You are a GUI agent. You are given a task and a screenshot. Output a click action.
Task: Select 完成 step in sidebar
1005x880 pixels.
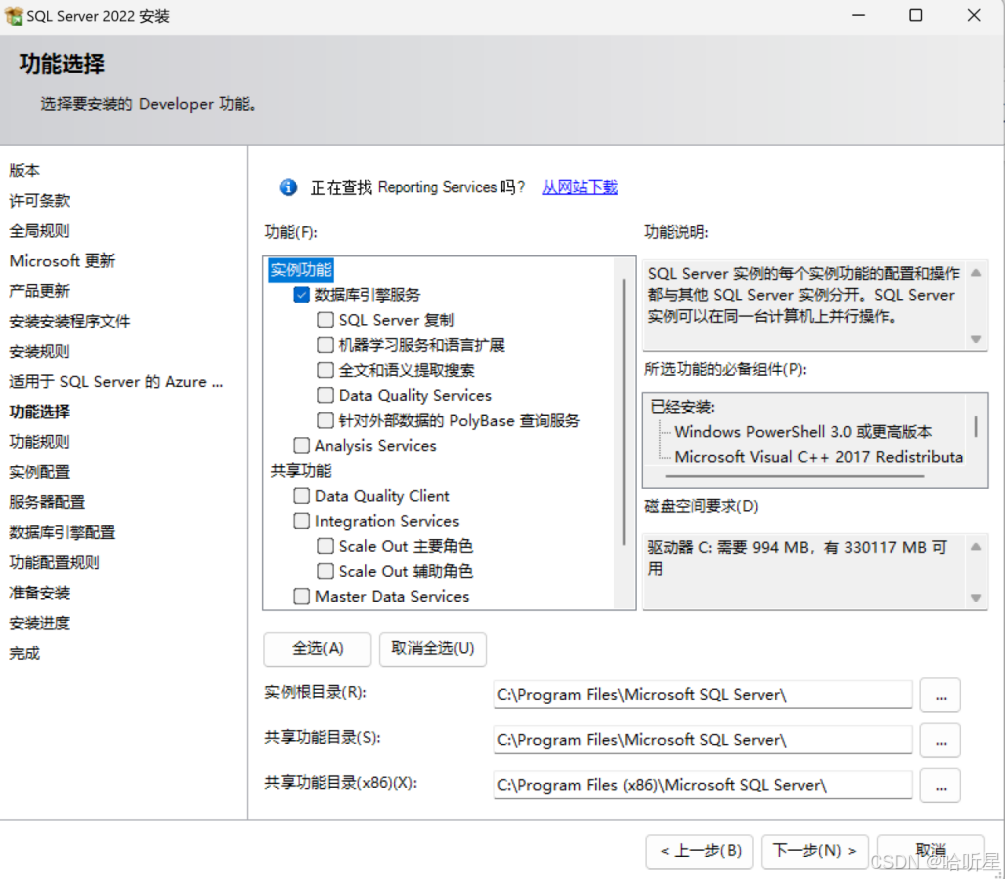pyautogui.click(x=24, y=653)
